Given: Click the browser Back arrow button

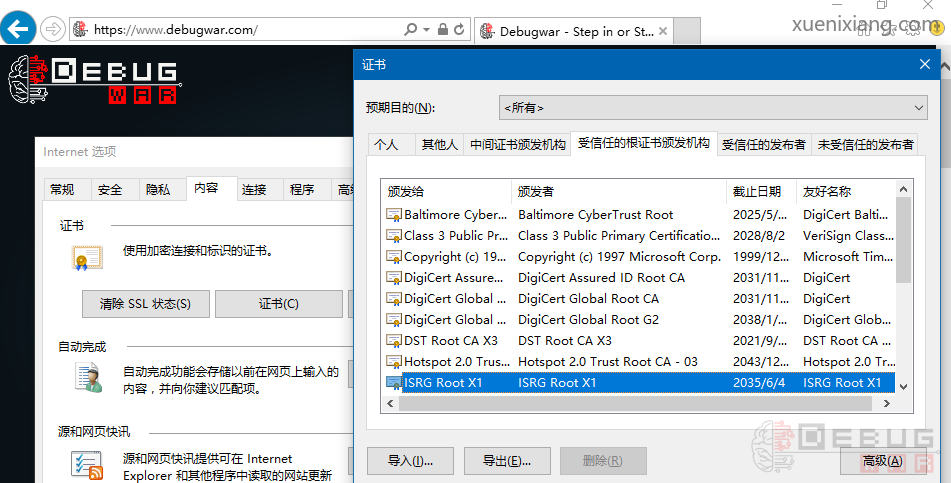Looking at the screenshot, I should [x=18, y=29].
